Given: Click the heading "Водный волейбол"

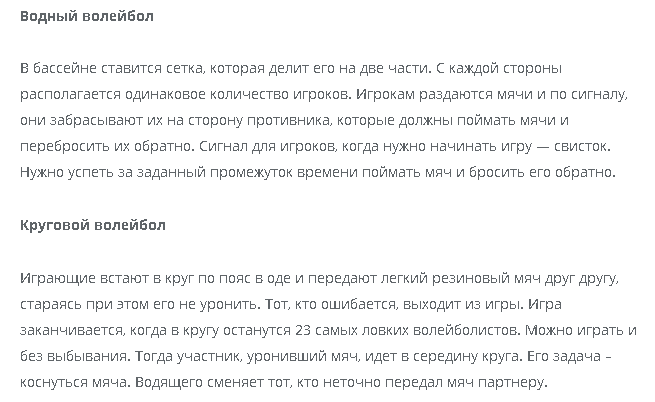Looking at the screenshot, I should click(87, 17).
